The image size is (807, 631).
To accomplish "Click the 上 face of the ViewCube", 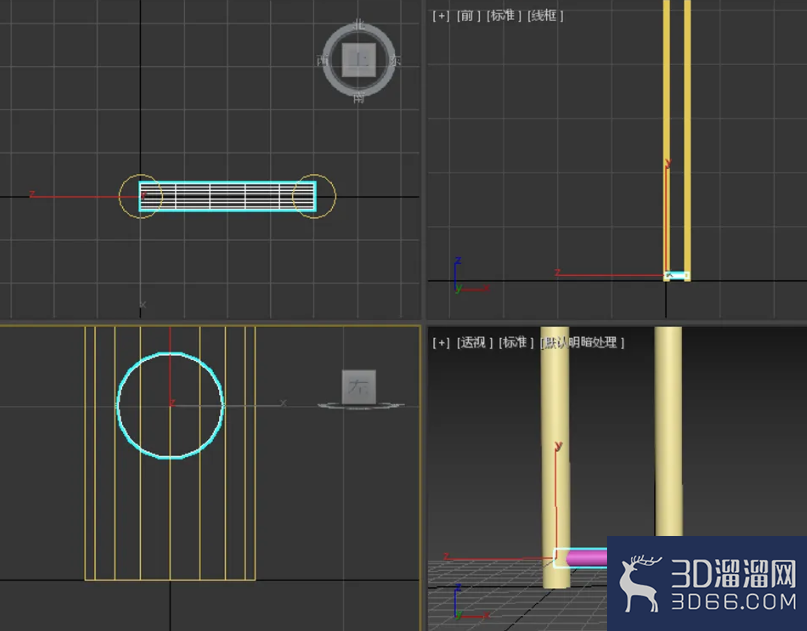I will (359, 60).
